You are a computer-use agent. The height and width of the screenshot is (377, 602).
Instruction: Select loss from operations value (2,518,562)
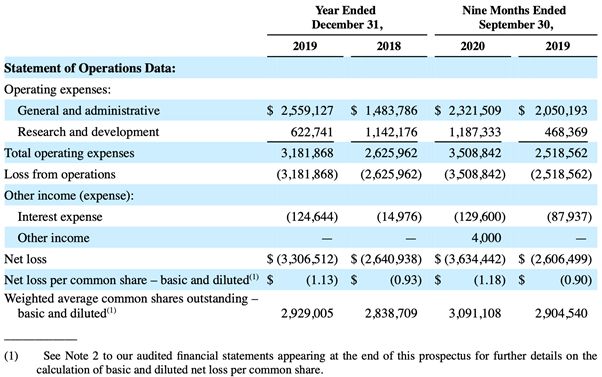tap(561, 174)
